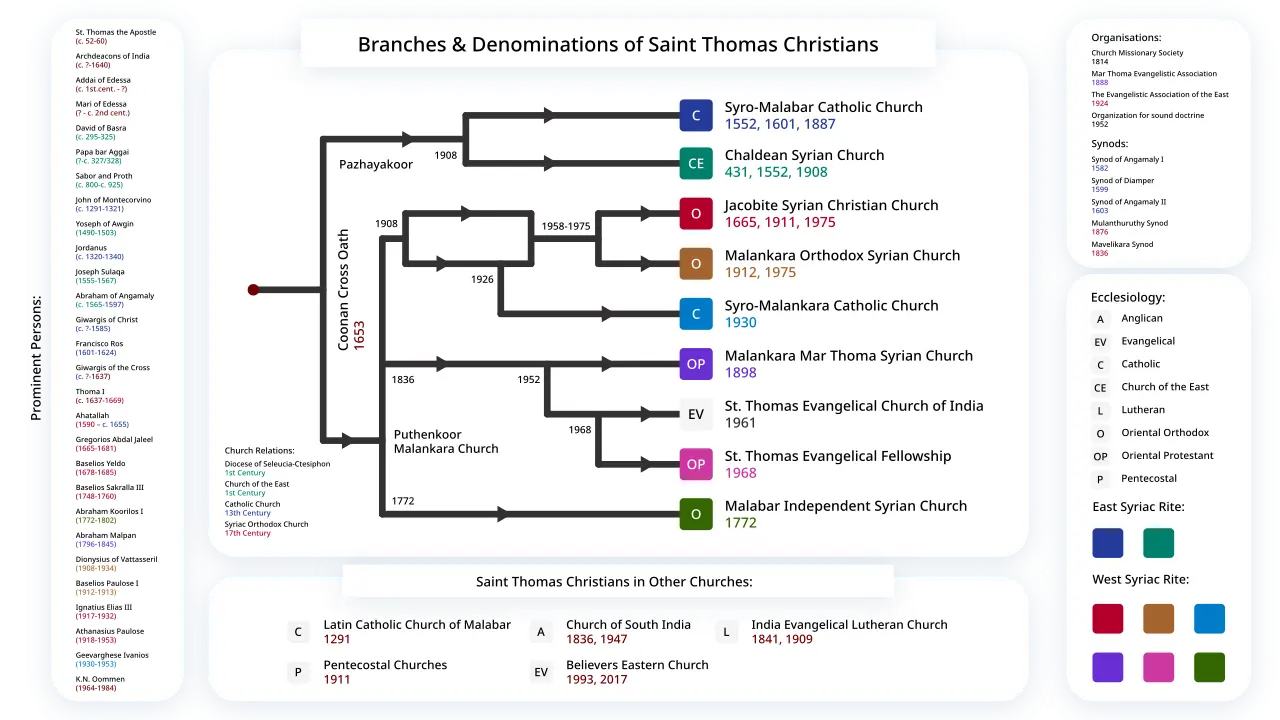Click 'St. Thomas the Apostle' in Prominent Persons
Viewport: 1280px width, 720px height.
pos(118,32)
